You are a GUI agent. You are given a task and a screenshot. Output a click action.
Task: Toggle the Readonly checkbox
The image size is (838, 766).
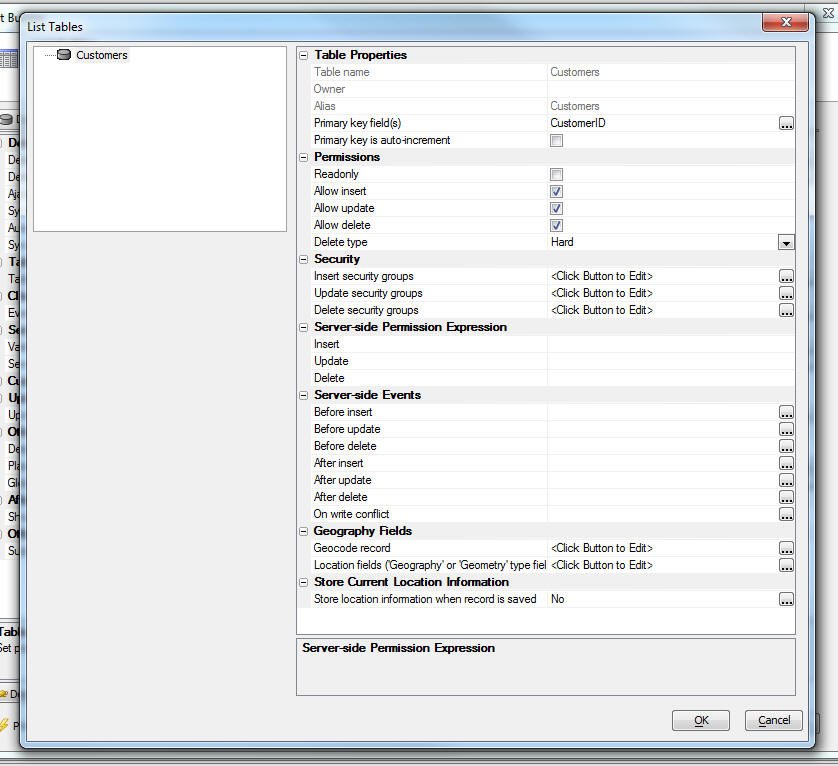tap(557, 175)
